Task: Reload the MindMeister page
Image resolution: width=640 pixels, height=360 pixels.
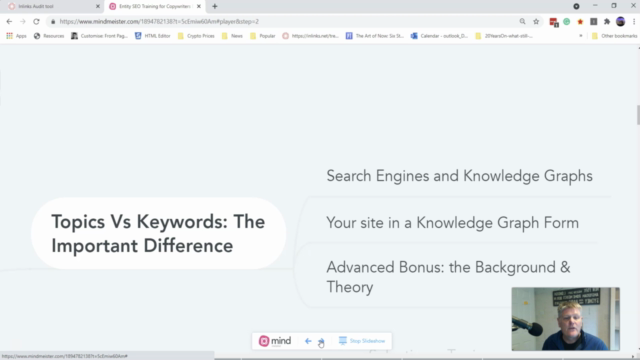Action: coord(36,22)
